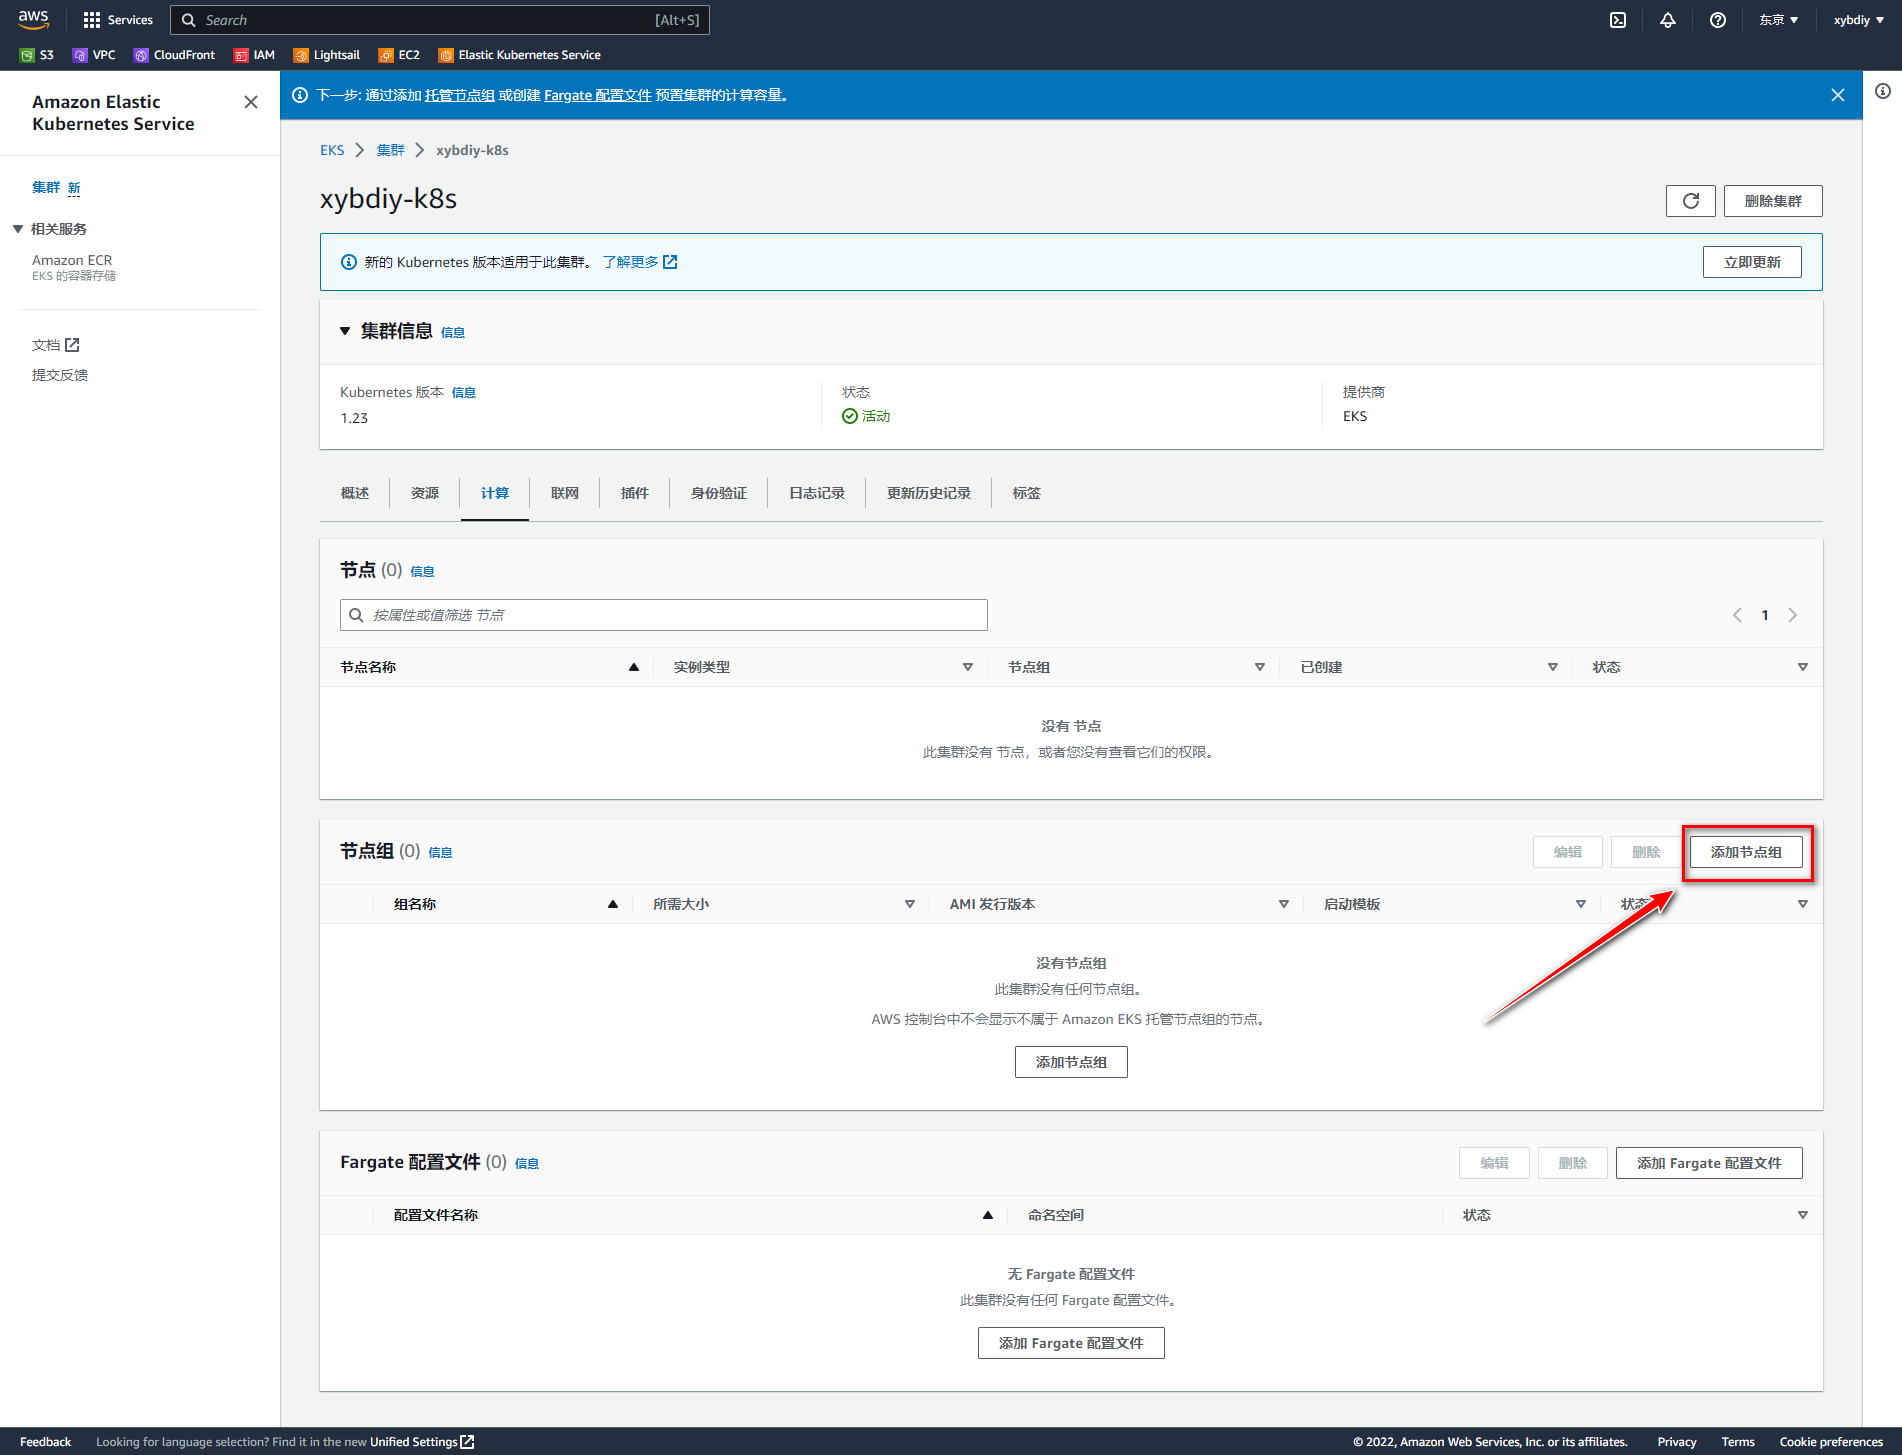Click Feedback in the footer
The height and width of the screenshot is (1455, 1902).
(x=45, y=1441)
